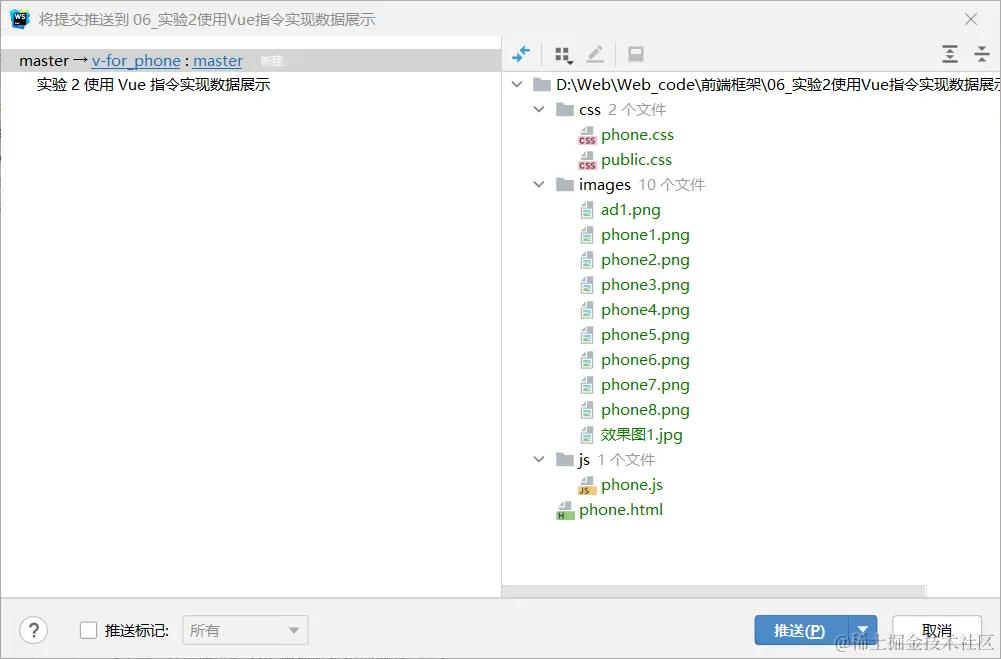Open the v-for_phone branch link
1001x659 pixels.
[x=136, y=60]
